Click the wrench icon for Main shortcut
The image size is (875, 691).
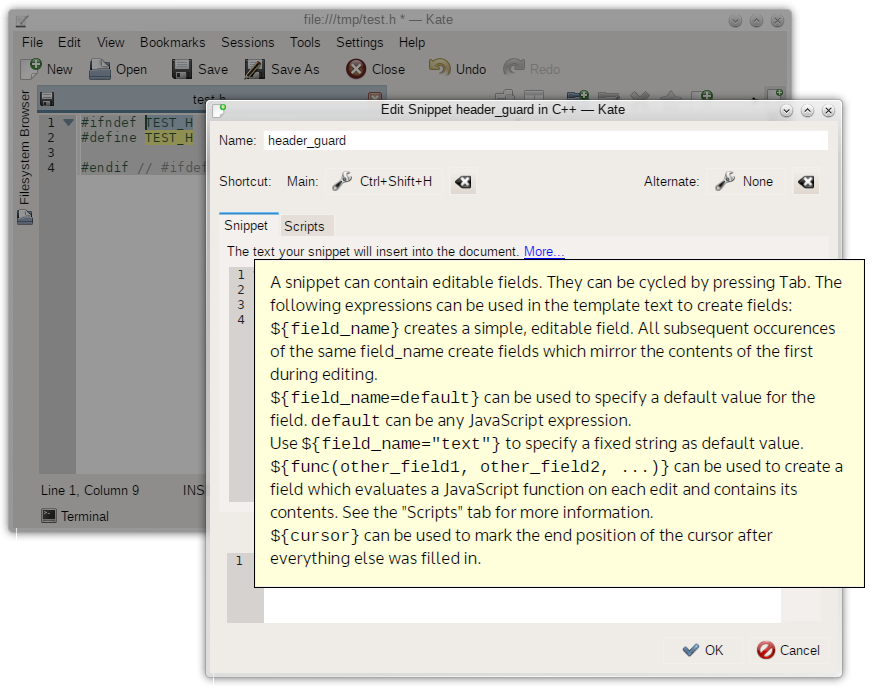point(342,181)
